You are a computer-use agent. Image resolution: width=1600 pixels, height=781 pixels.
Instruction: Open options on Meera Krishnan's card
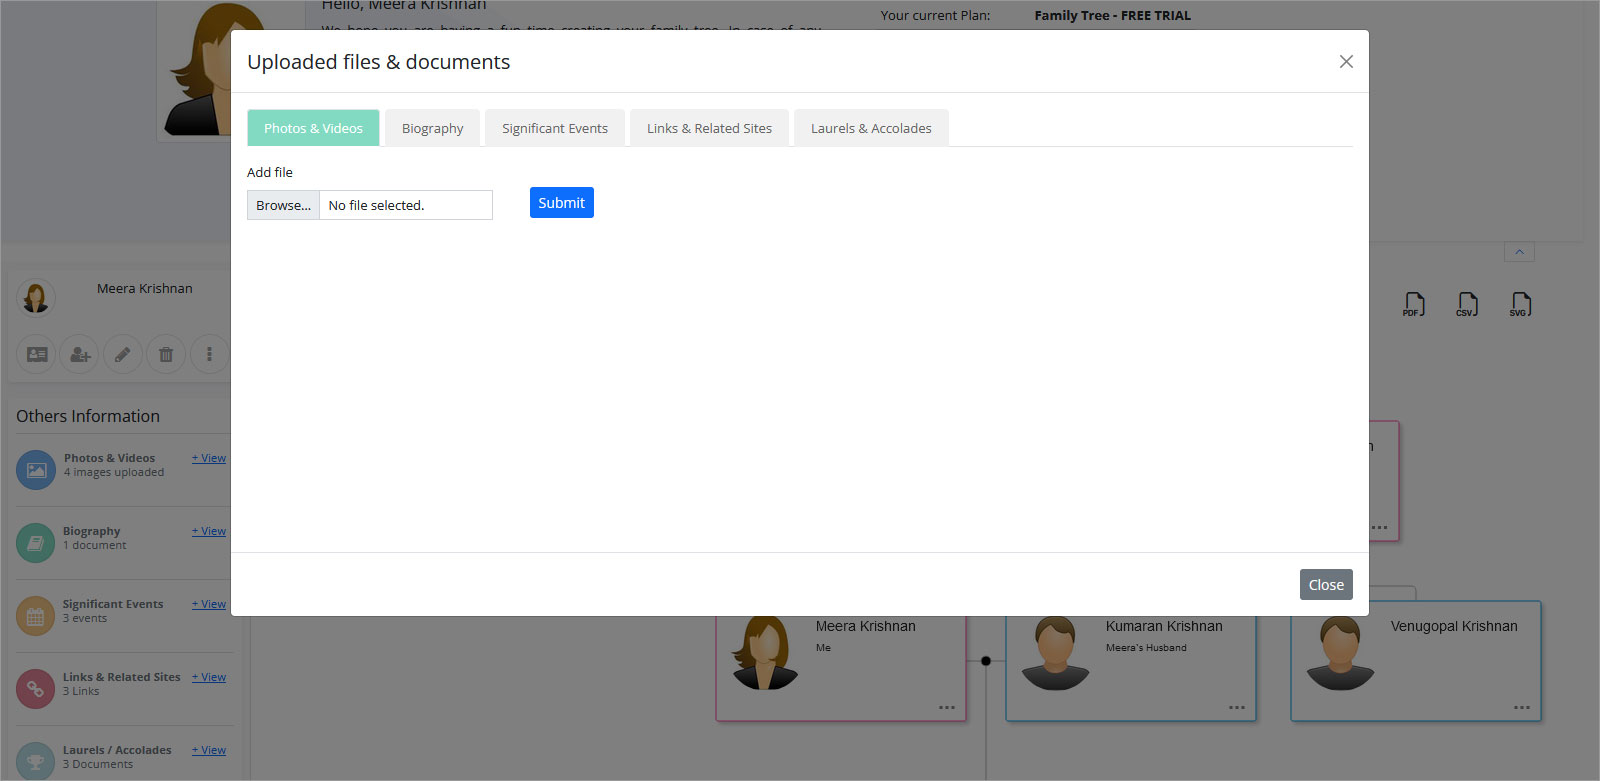tap(947, 707)
